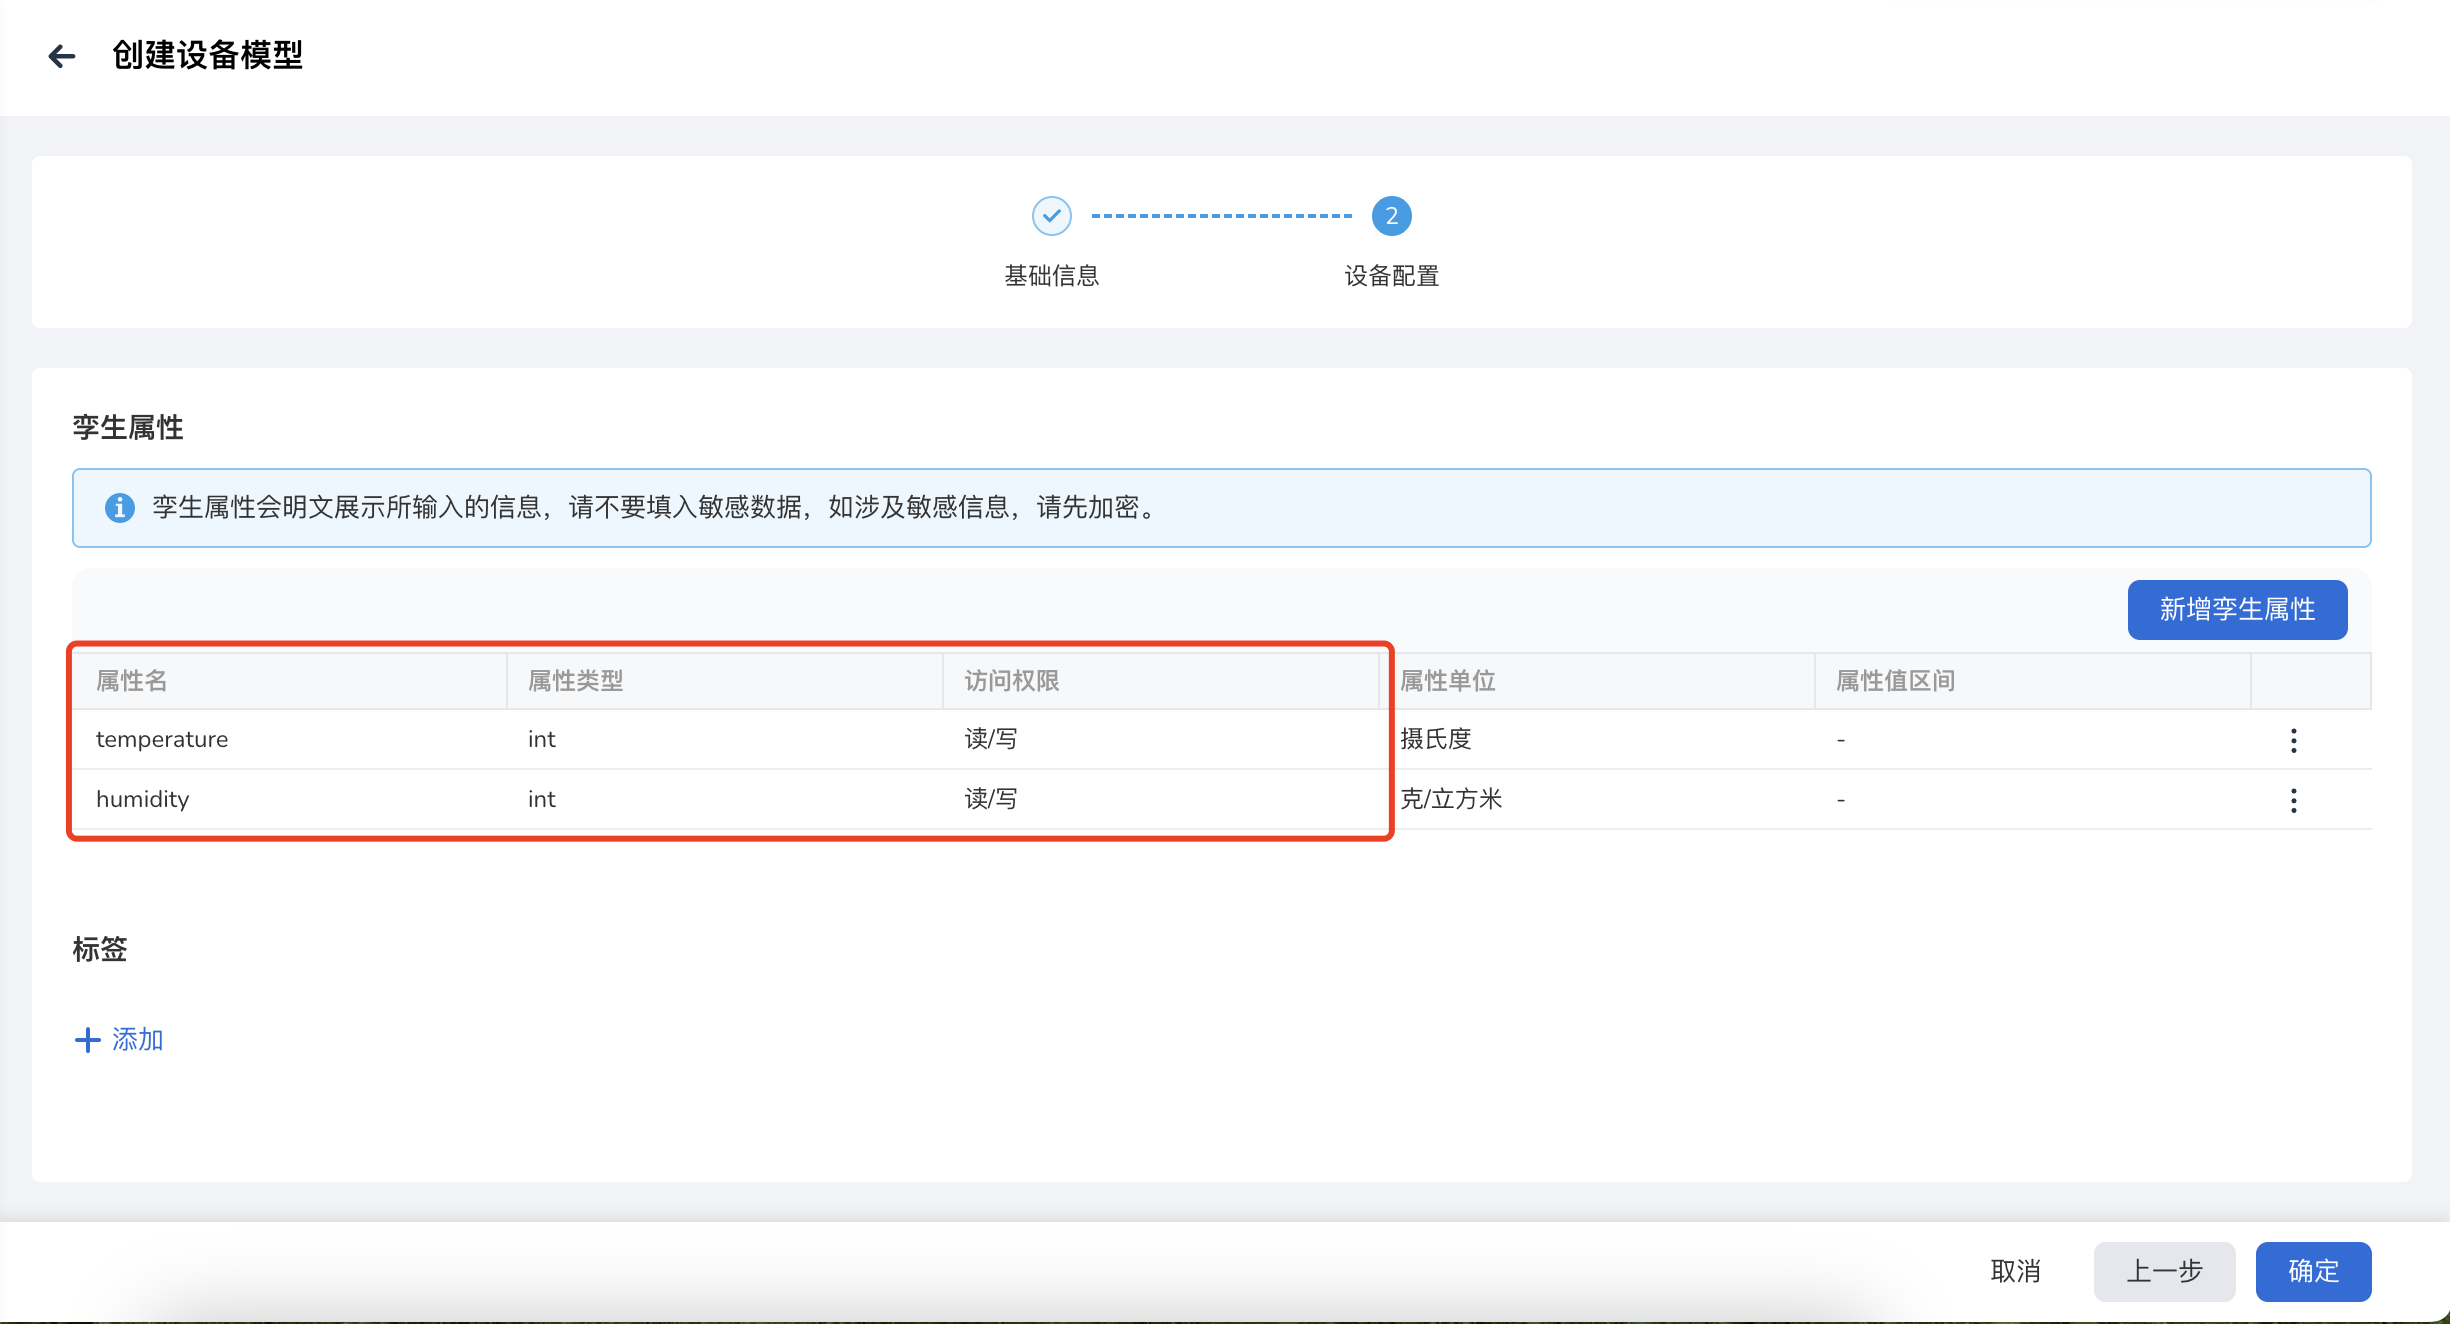Viewport: 2450px width, 1324px height.
Task: Select the 设备配置 step
Action: tap(1391, 277)
